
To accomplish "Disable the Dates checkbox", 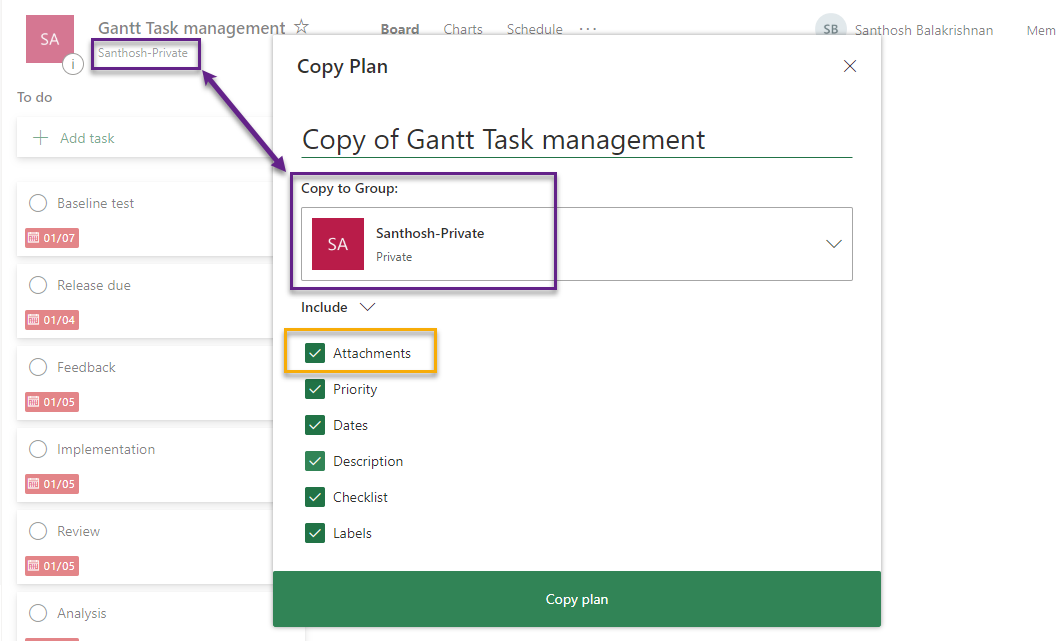I will coord(315,425).
